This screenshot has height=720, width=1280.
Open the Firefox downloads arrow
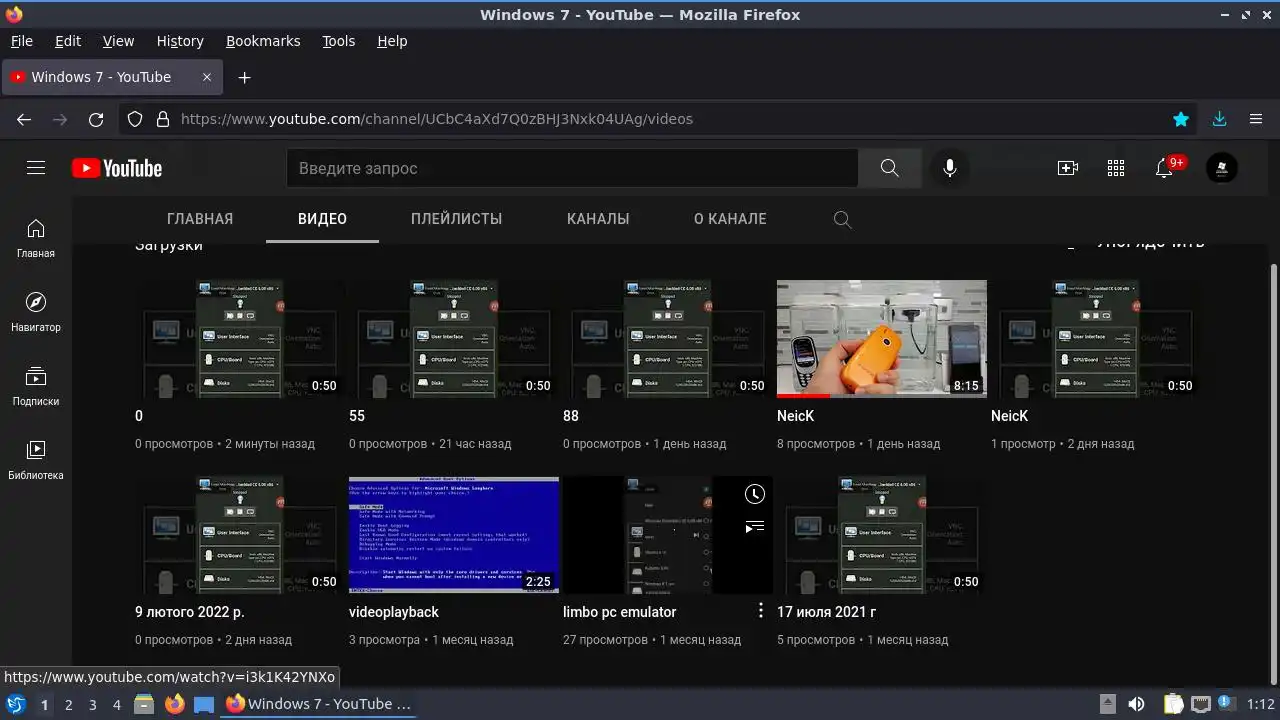click(x=1219, y=119)
